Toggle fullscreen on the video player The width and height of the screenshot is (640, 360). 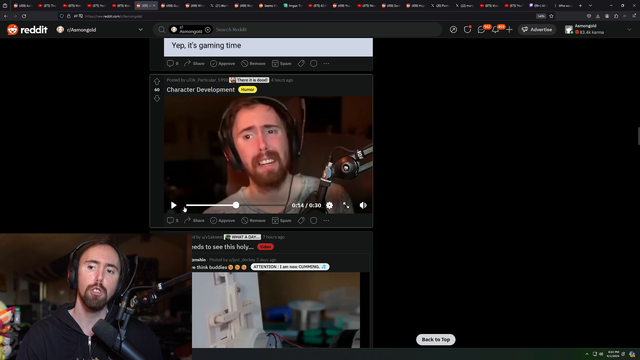pyautogui.click(x=346, y=205)
